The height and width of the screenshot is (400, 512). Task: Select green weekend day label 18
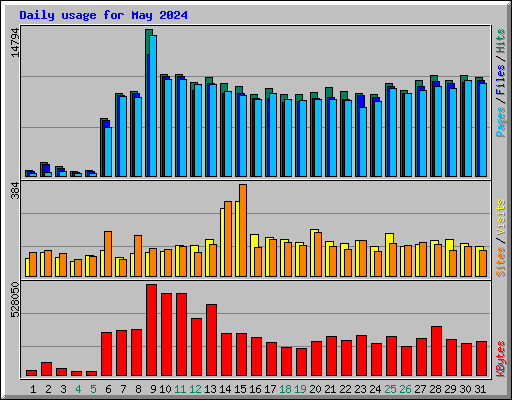[x=285, y=389]
